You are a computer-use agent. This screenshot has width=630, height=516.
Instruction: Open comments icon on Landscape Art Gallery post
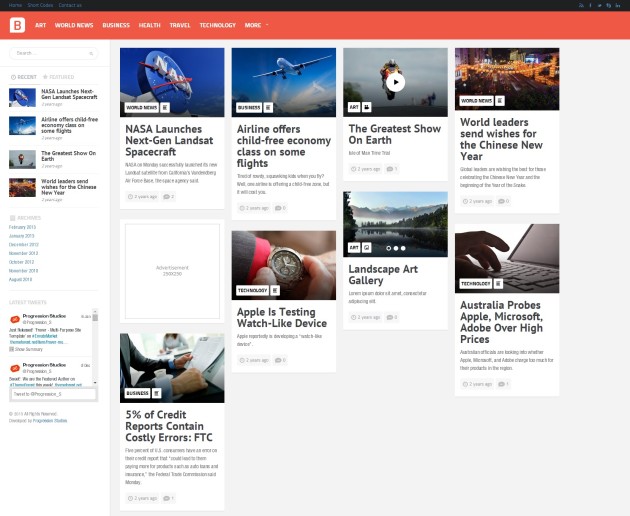click(390, 317)
